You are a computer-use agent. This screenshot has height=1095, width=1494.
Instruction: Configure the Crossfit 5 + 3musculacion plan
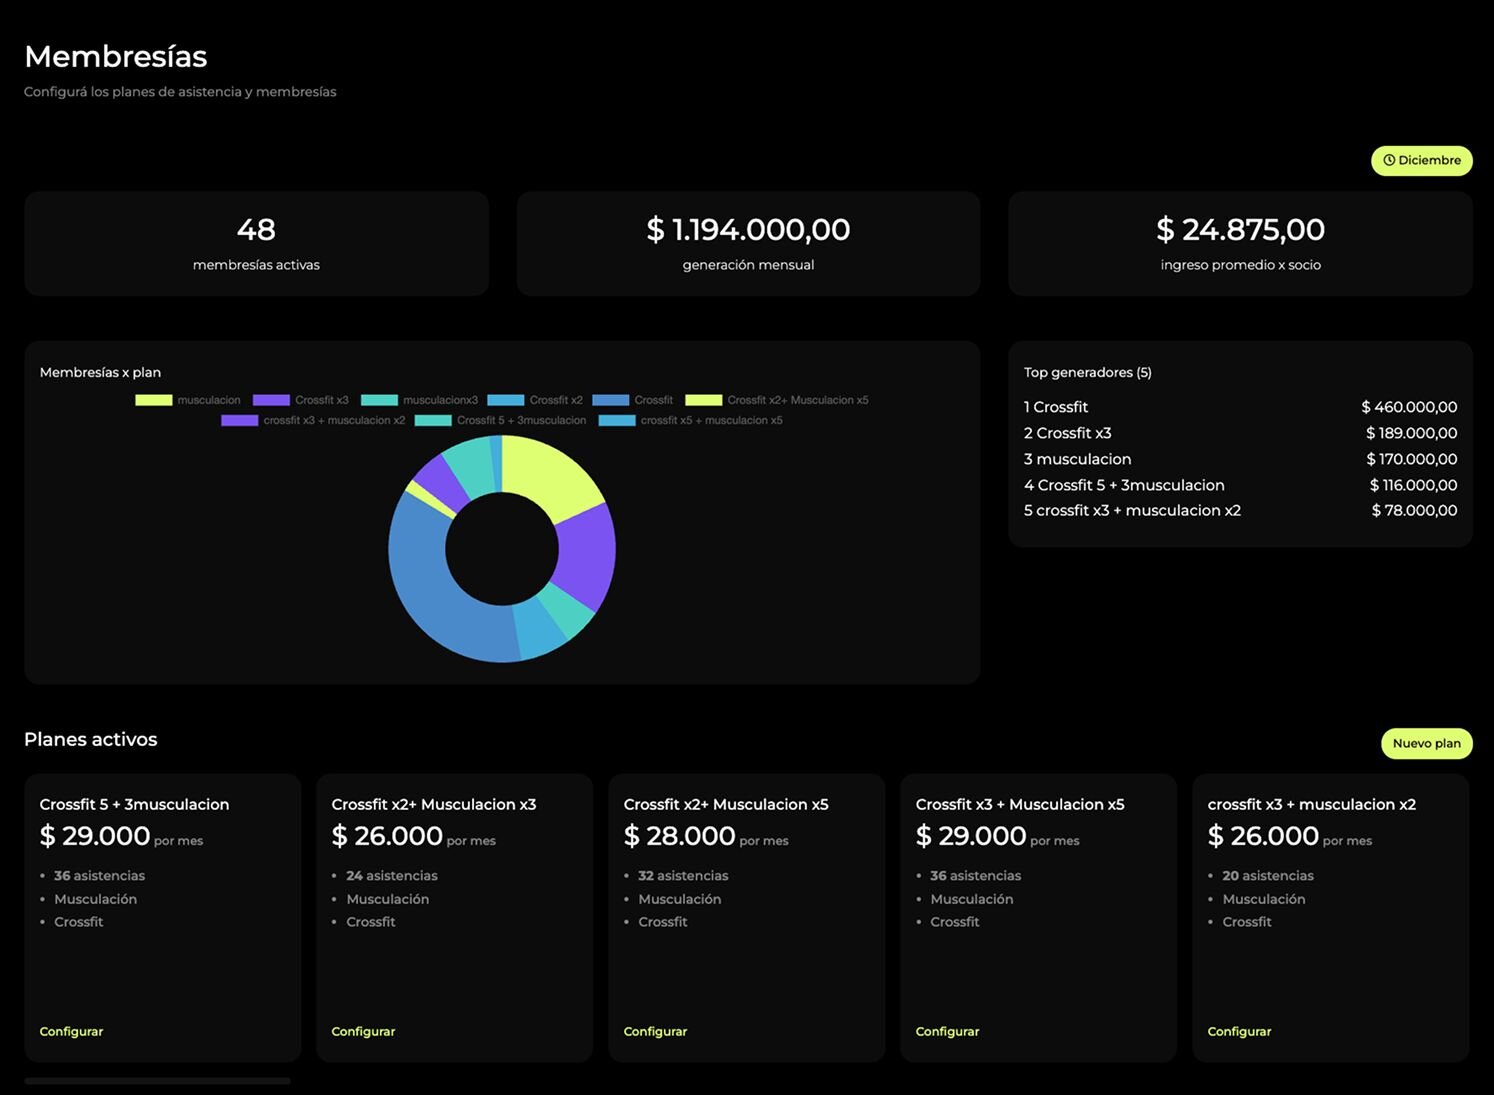pyautogui.click(x=71, y=1031)
